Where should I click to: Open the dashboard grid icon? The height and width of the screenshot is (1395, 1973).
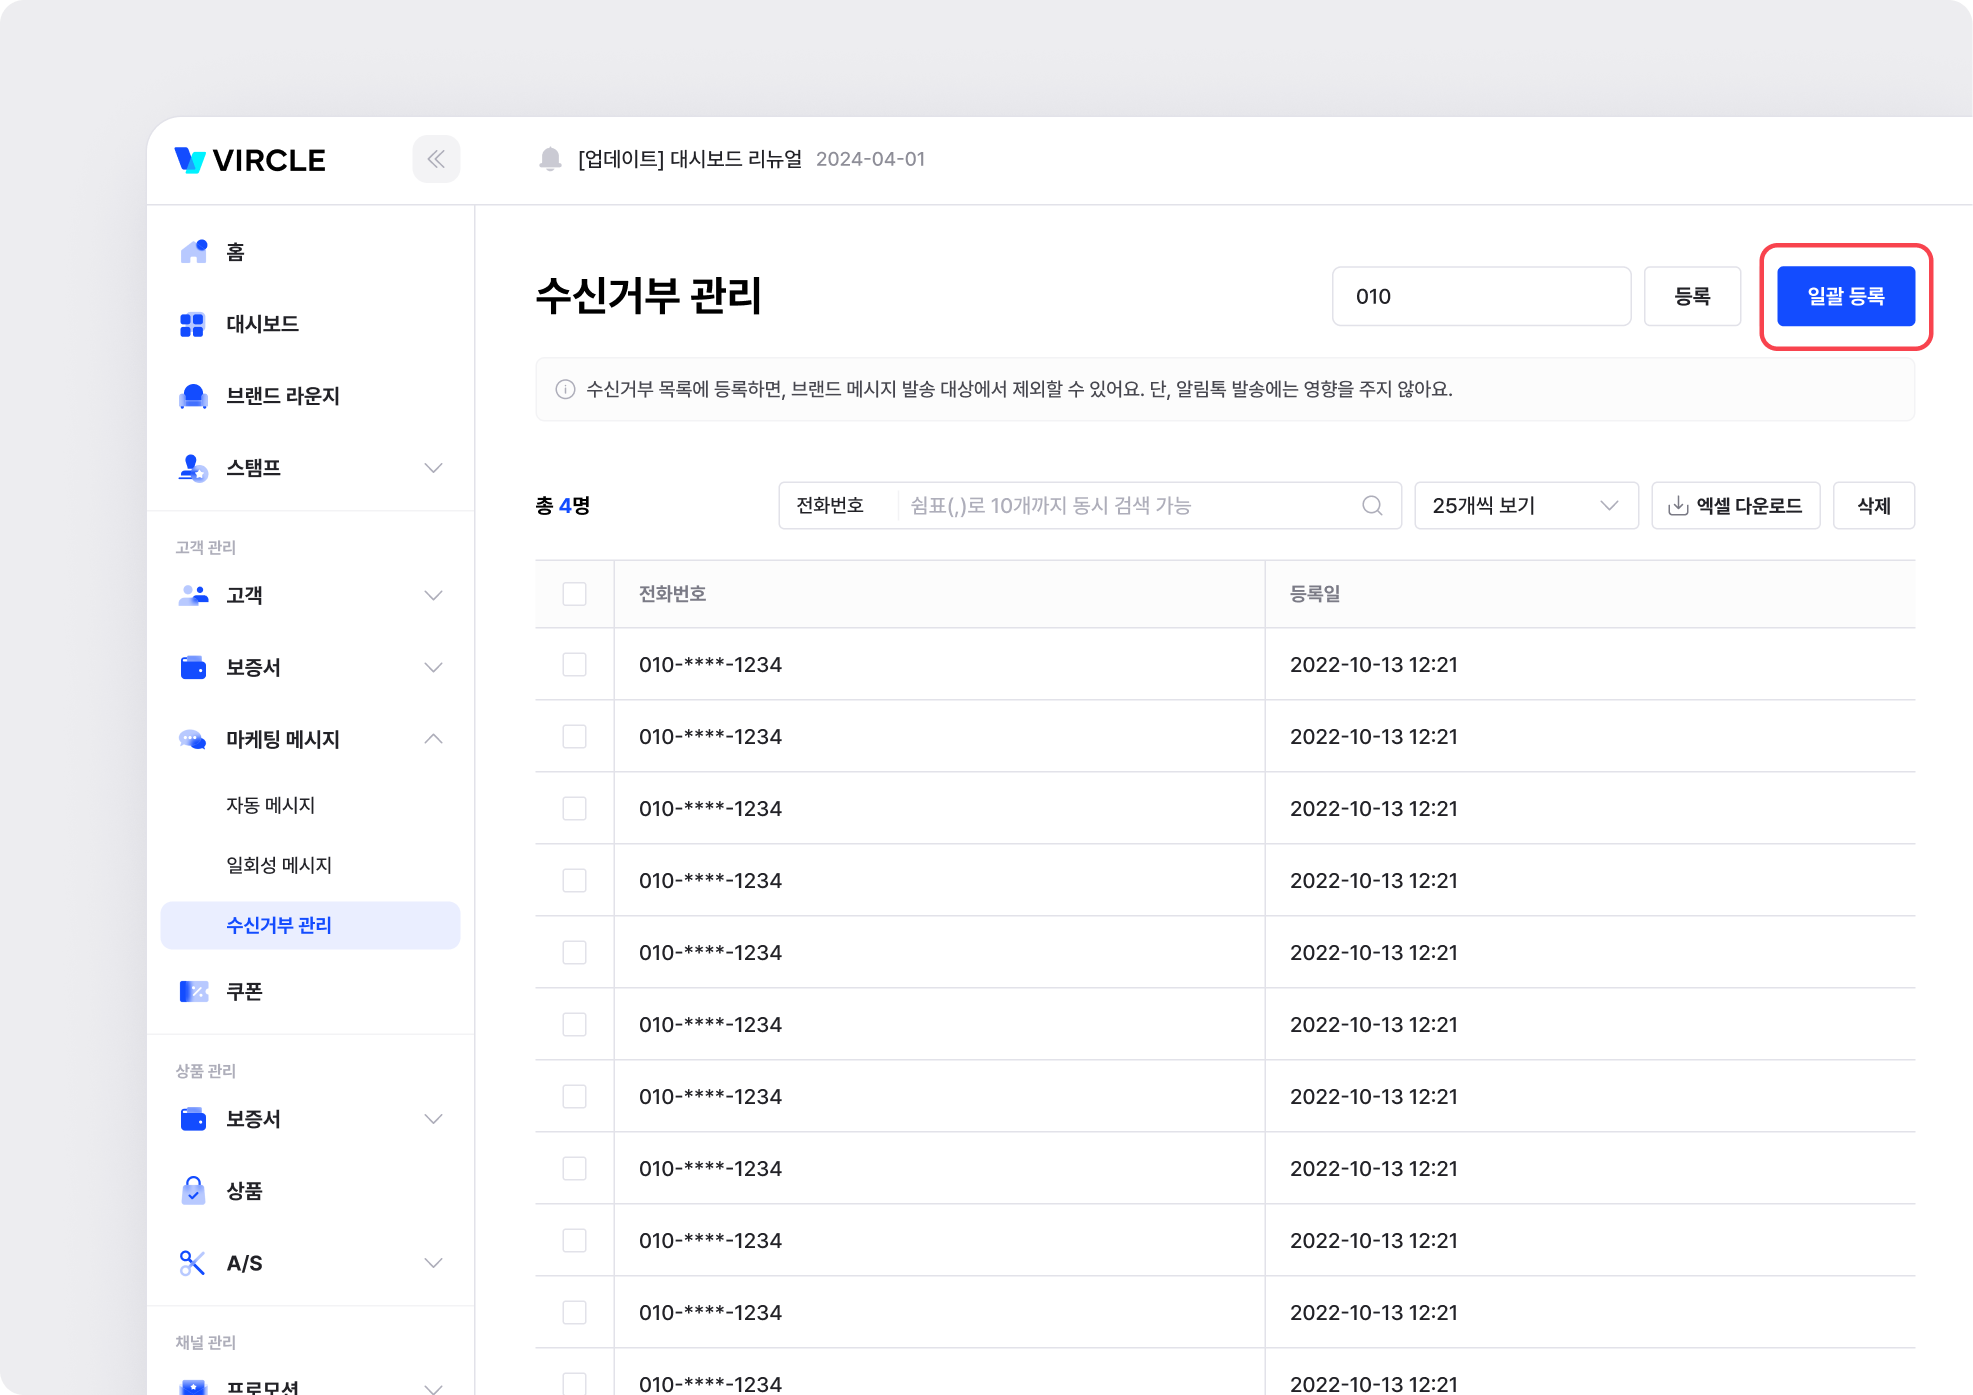coord(192,324)
